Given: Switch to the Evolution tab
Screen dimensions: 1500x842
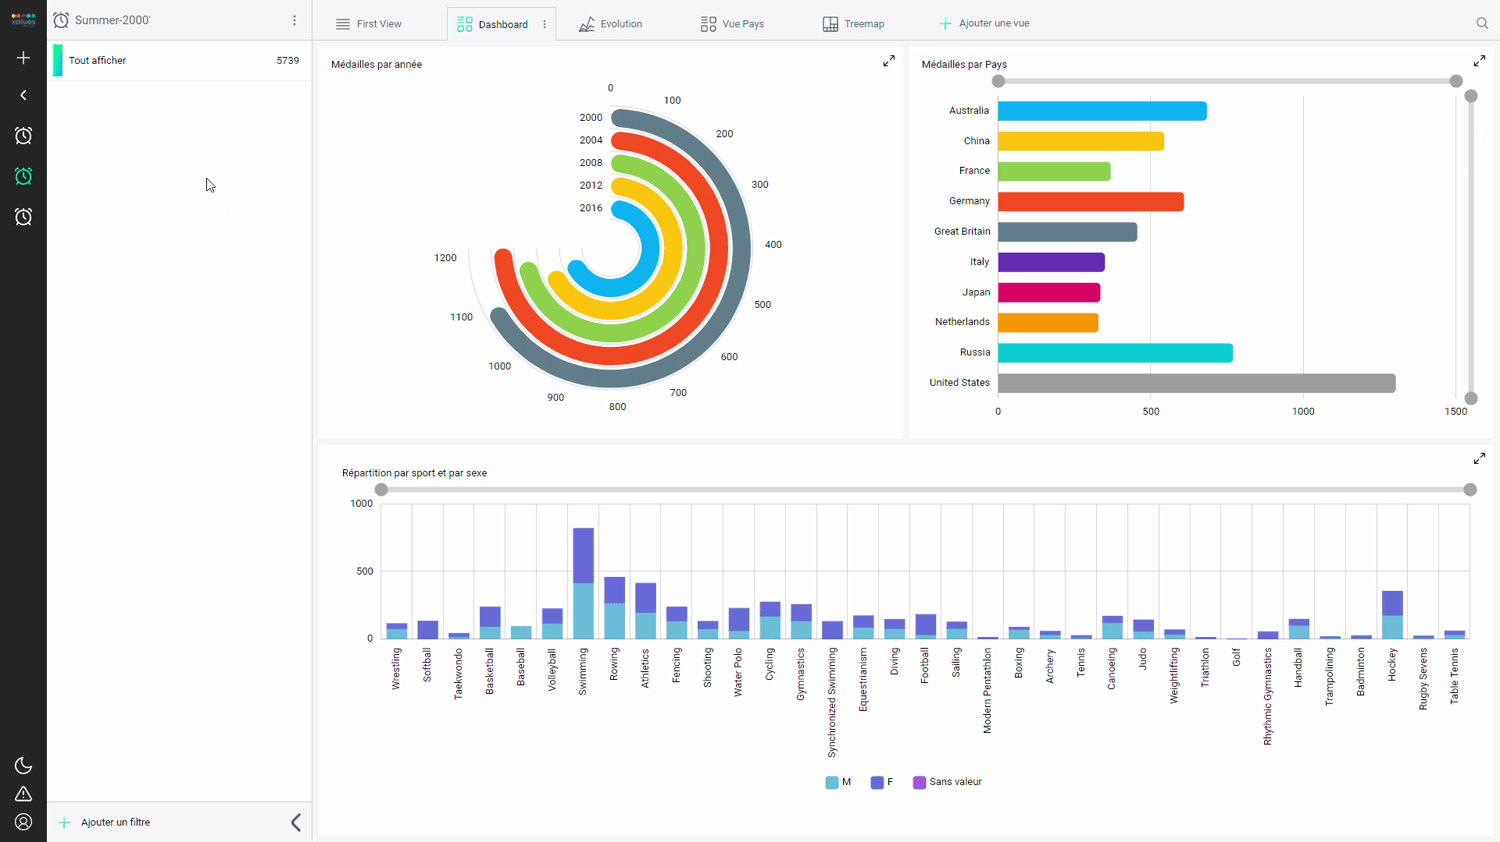Looking at the screenshot, I should 611,24.
